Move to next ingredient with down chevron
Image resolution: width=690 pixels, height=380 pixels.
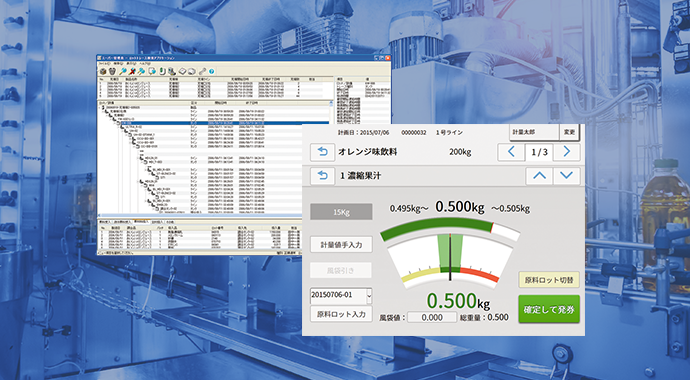[x=566, y=176]
